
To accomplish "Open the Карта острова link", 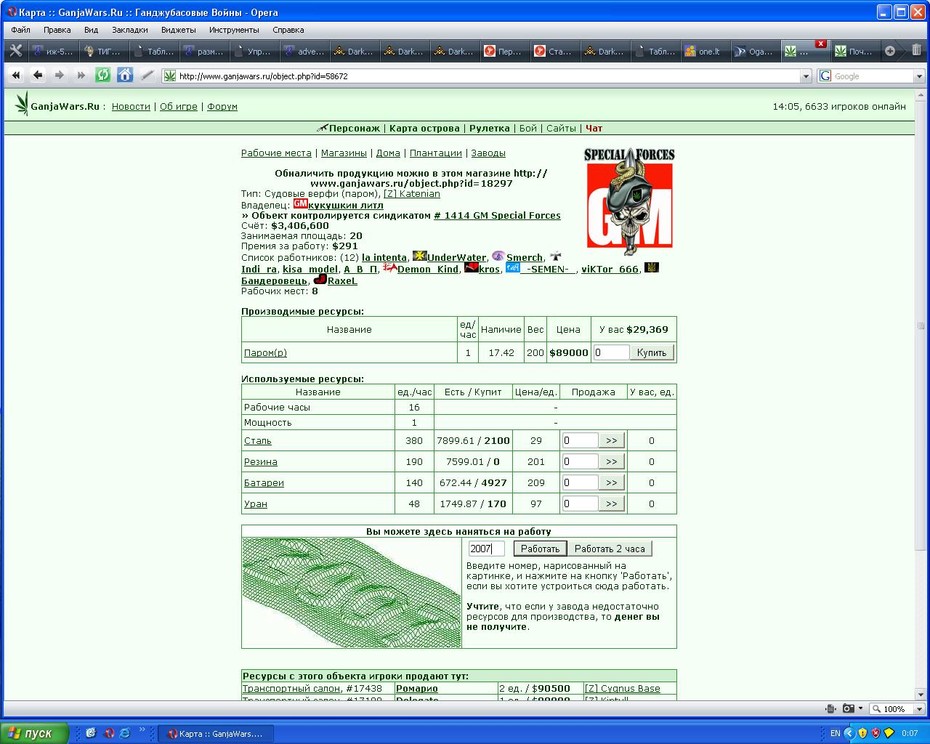I will click(424, 128).
